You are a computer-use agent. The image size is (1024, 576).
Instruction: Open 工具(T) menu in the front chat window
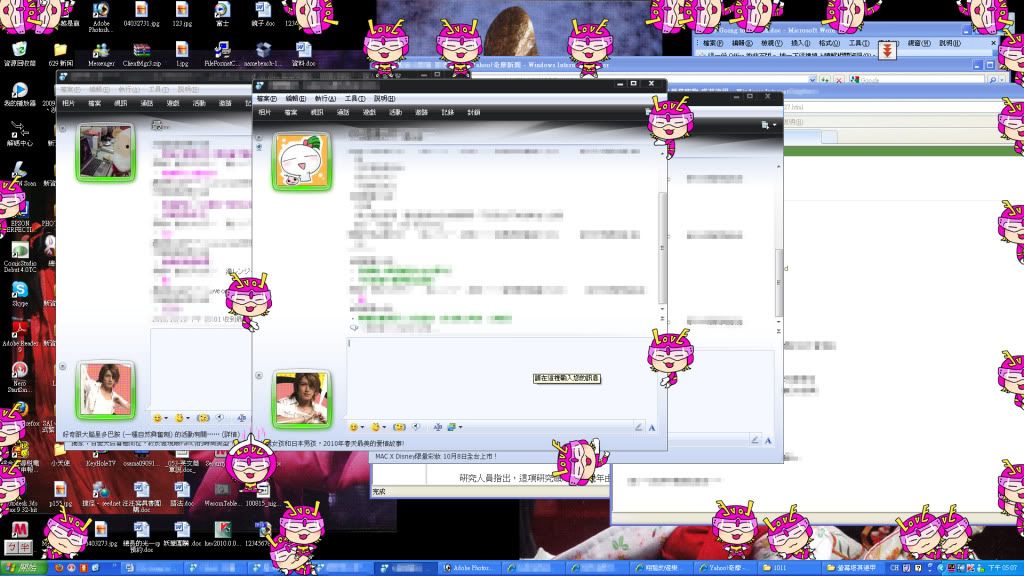[x=355, y=99]
